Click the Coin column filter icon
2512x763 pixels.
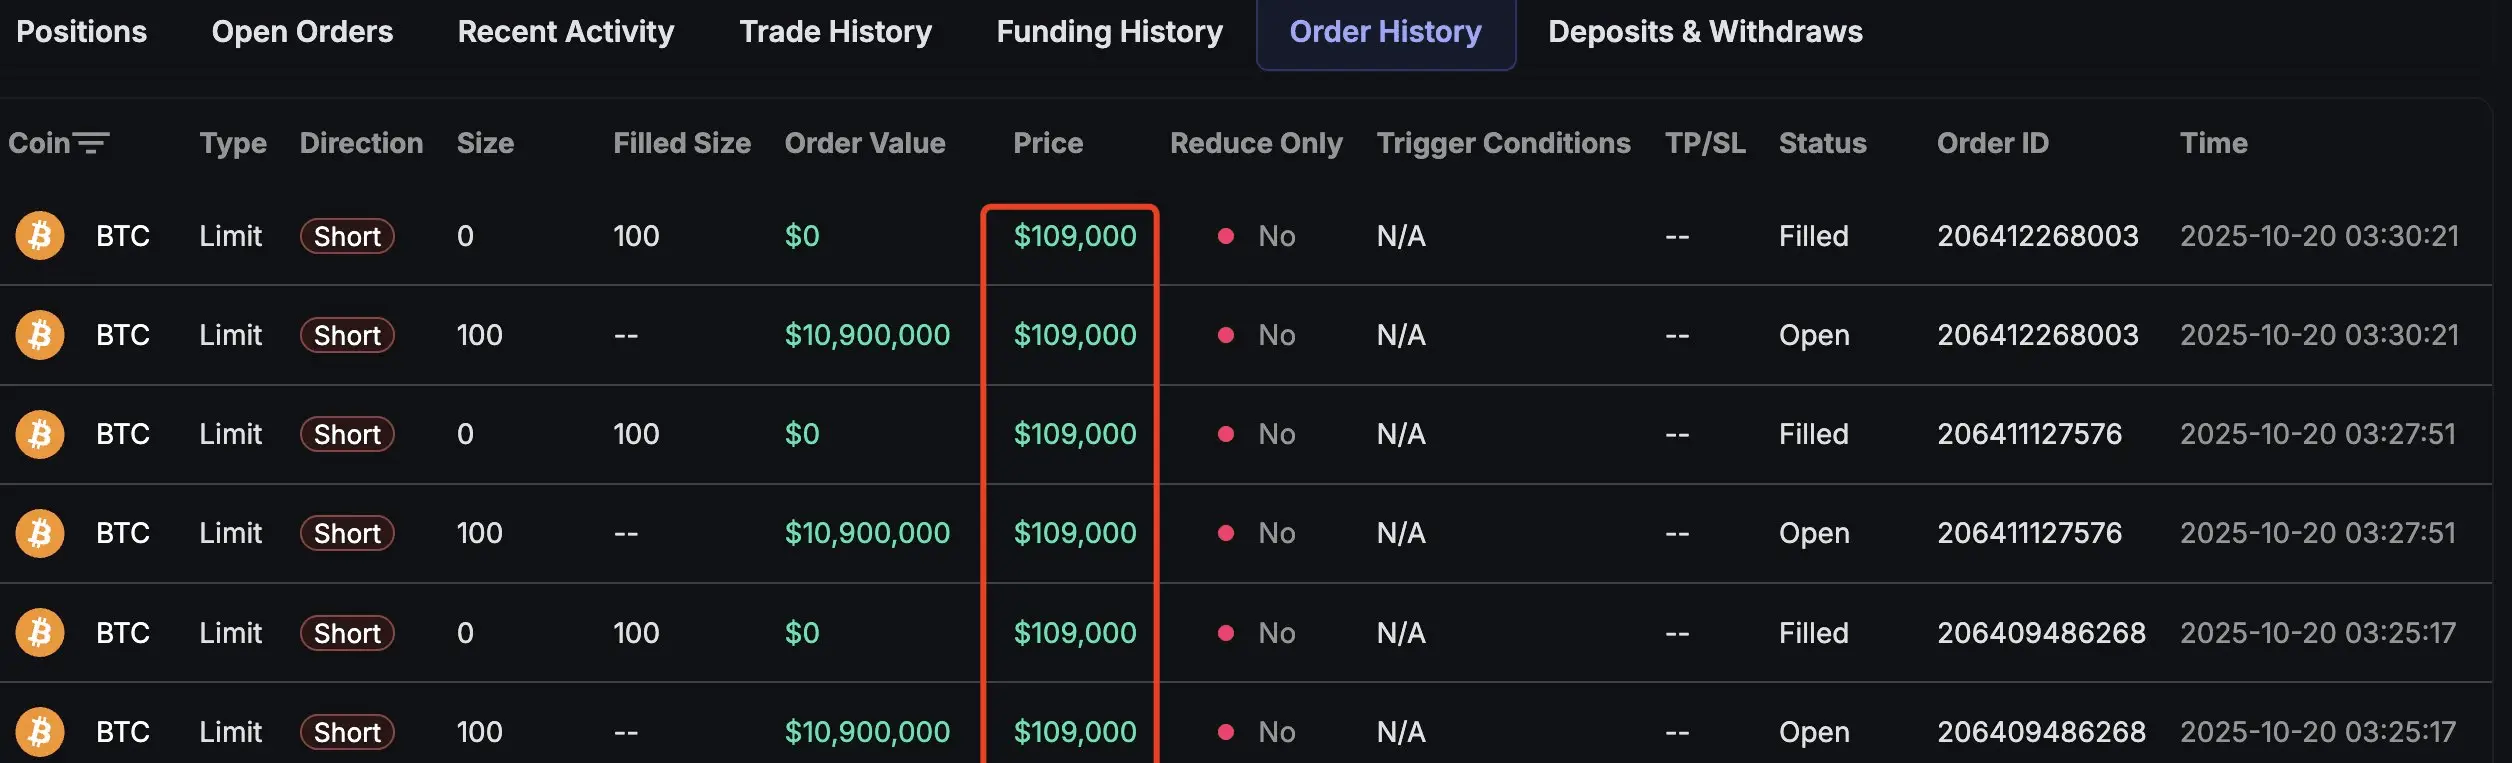pos(91,144)
